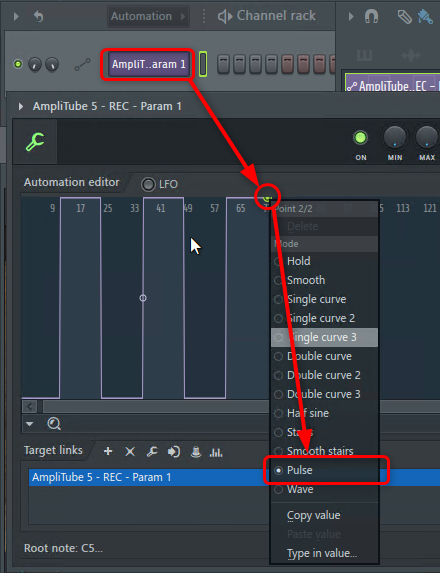Screen dimensions: 440x573
Task: Open the Automation channel filter dropdown
Action: pos(148,16)
